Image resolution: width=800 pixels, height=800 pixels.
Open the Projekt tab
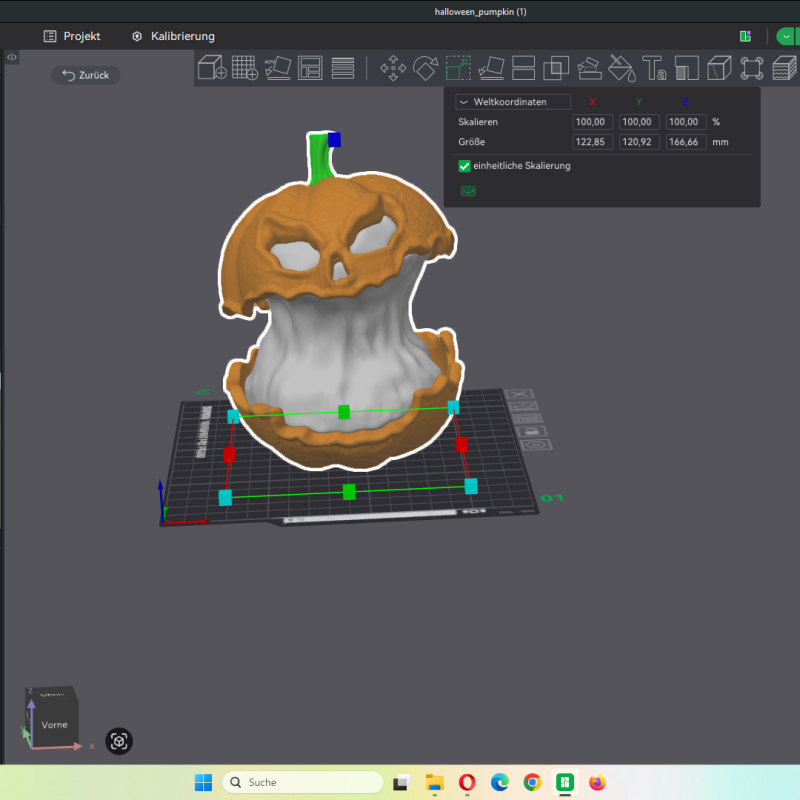(x=72, y=36)
